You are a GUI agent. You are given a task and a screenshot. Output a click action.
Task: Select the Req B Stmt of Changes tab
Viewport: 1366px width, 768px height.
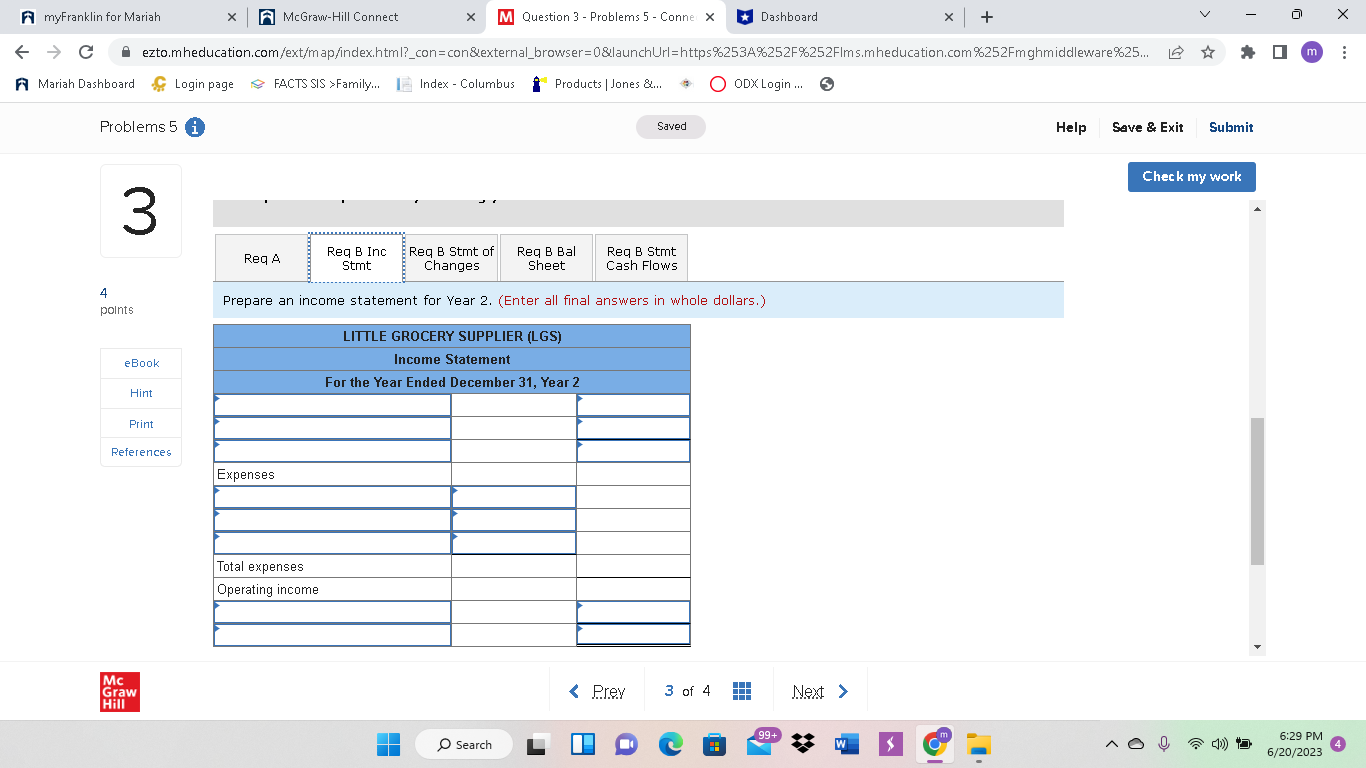(x=451, y=258)
